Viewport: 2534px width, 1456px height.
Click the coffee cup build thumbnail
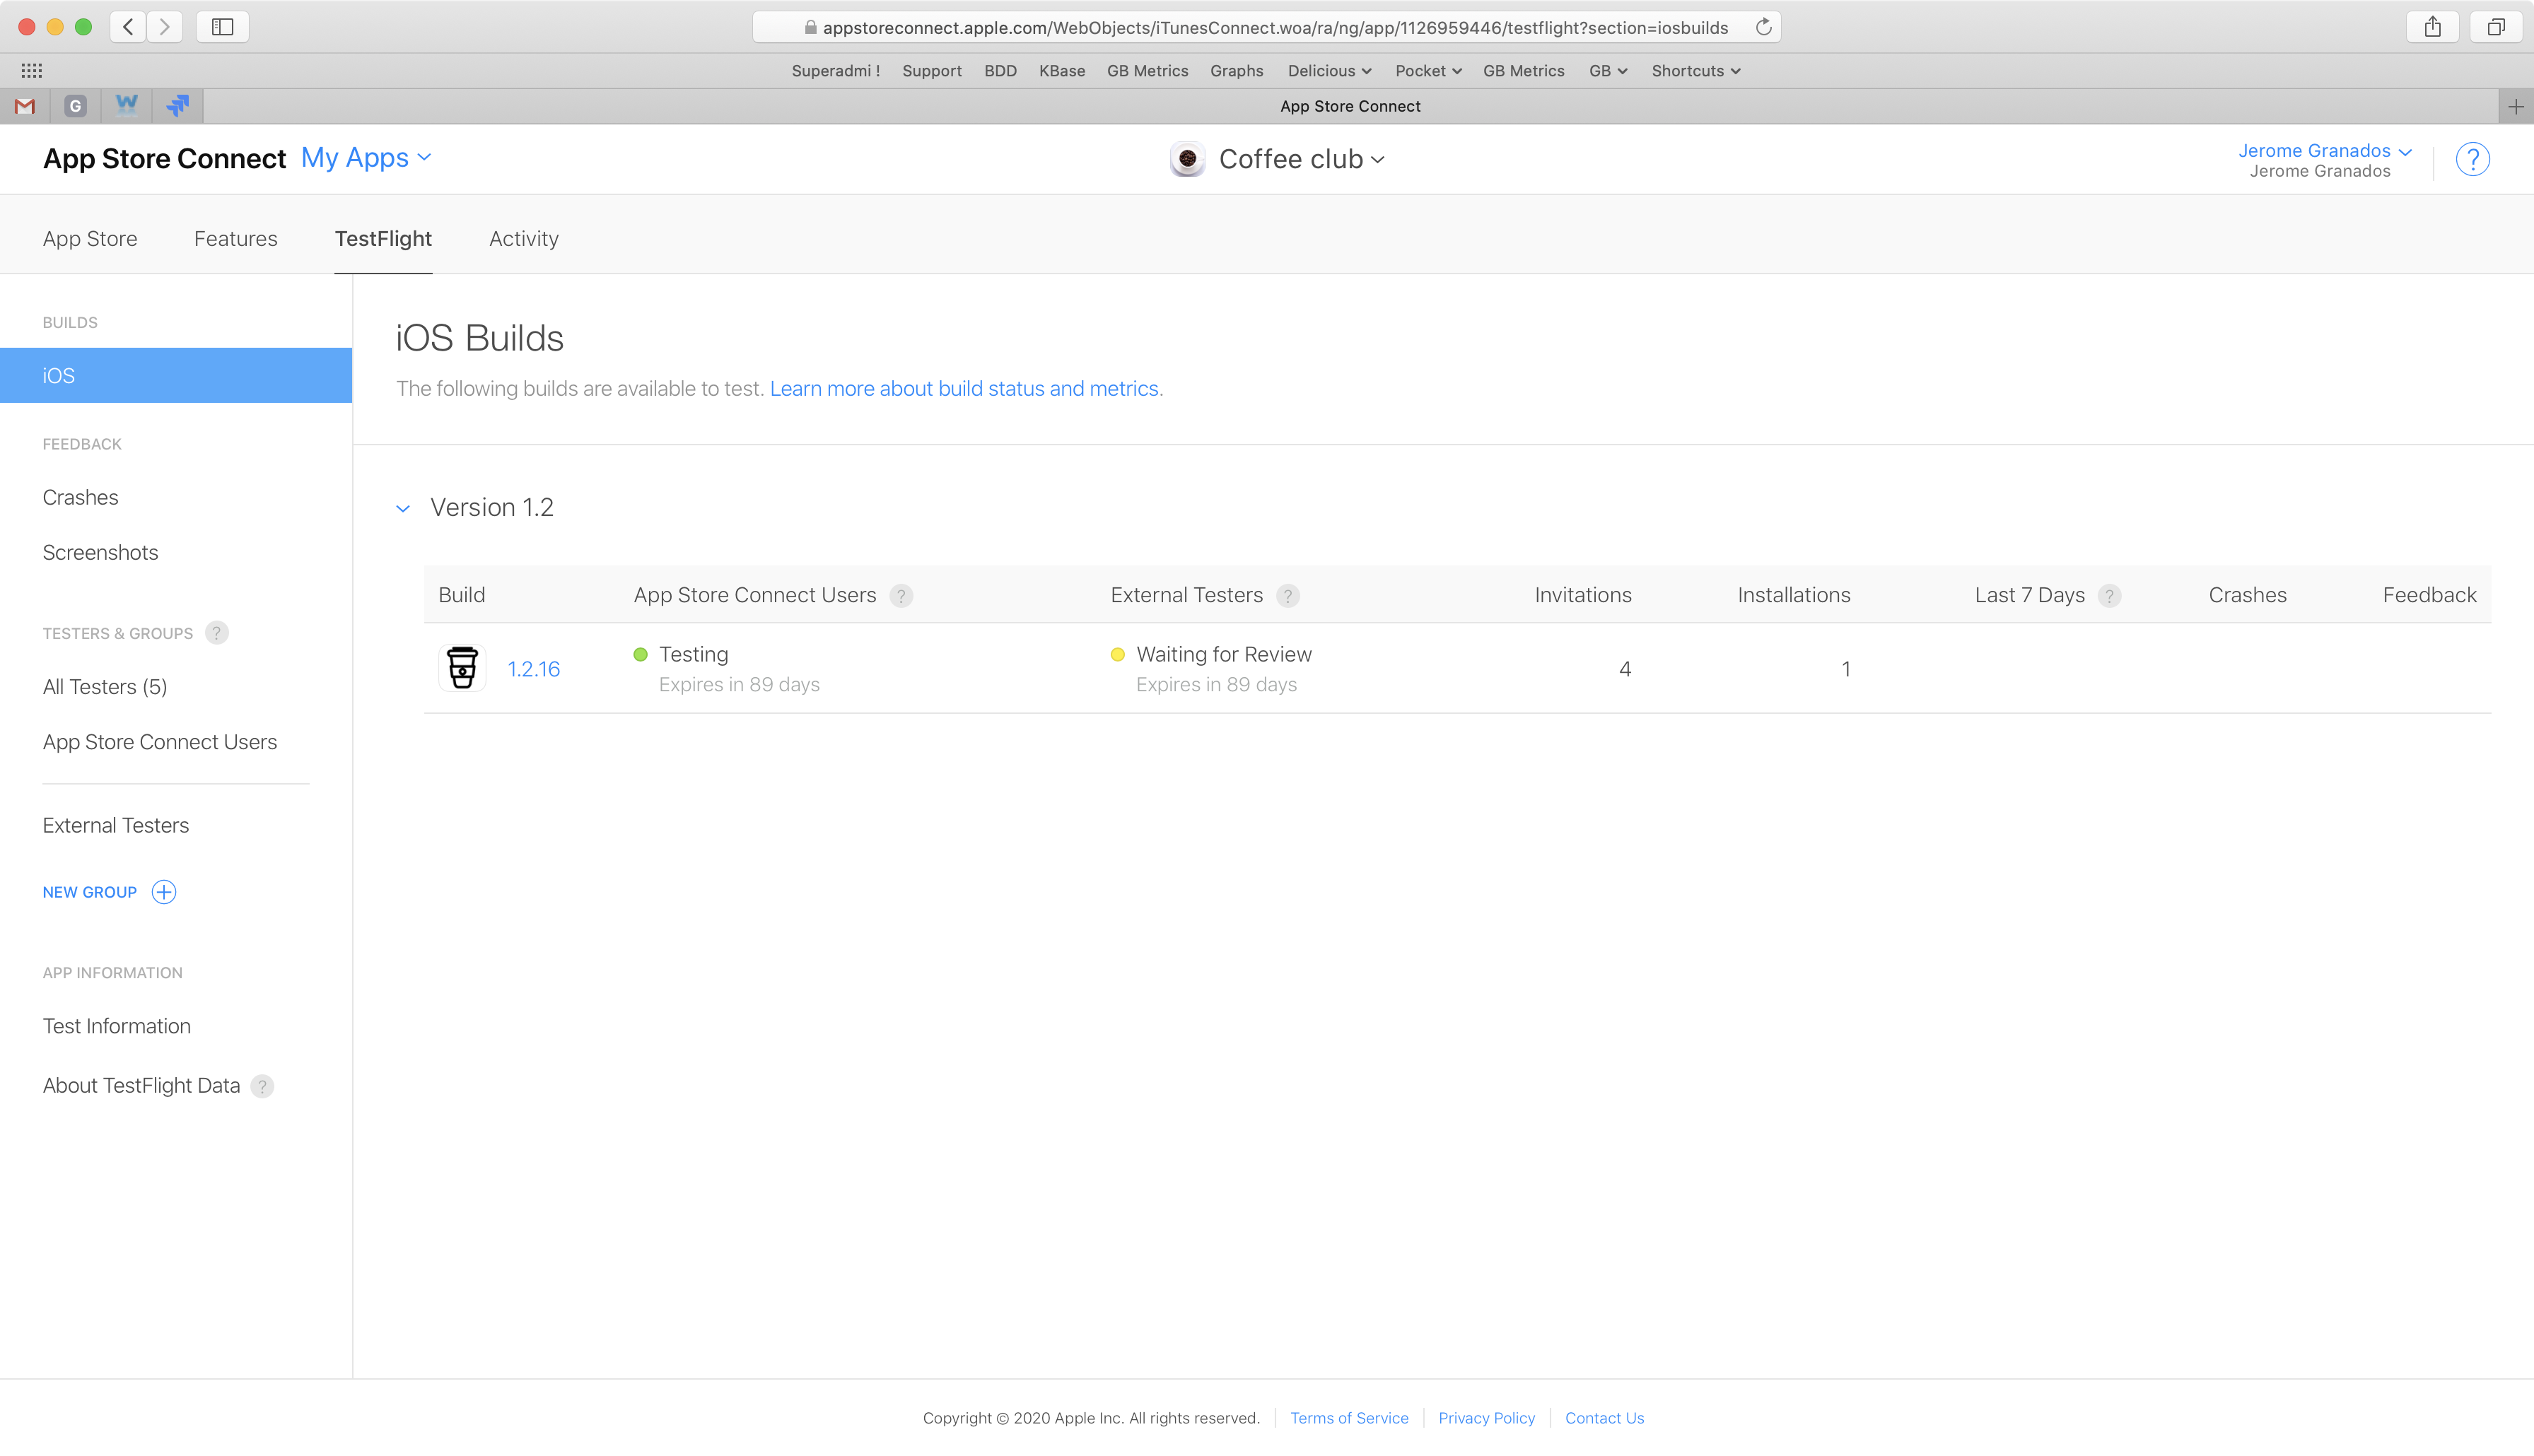pos(462,667)
